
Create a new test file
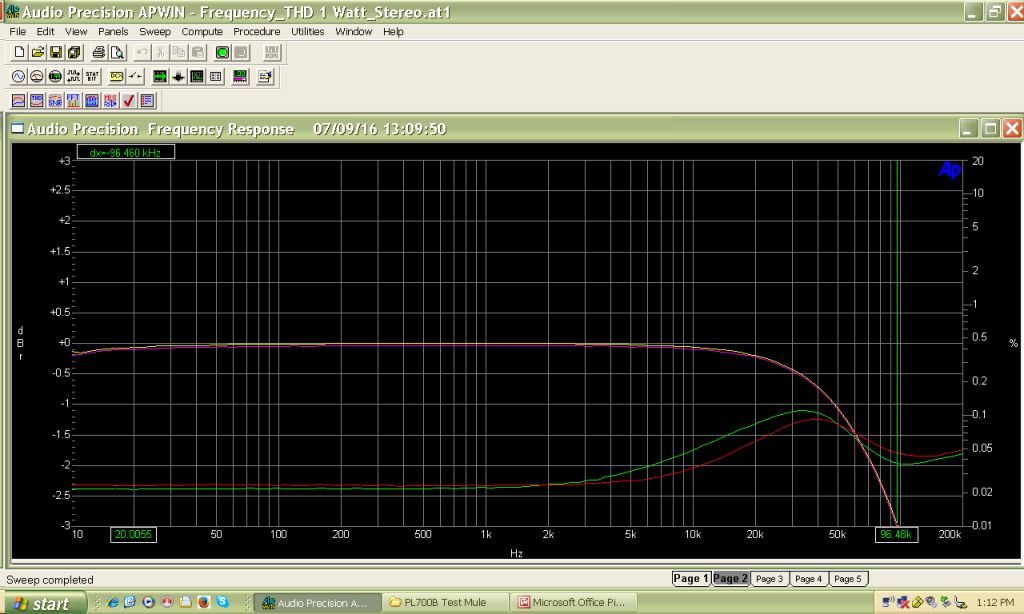(20, 52)
